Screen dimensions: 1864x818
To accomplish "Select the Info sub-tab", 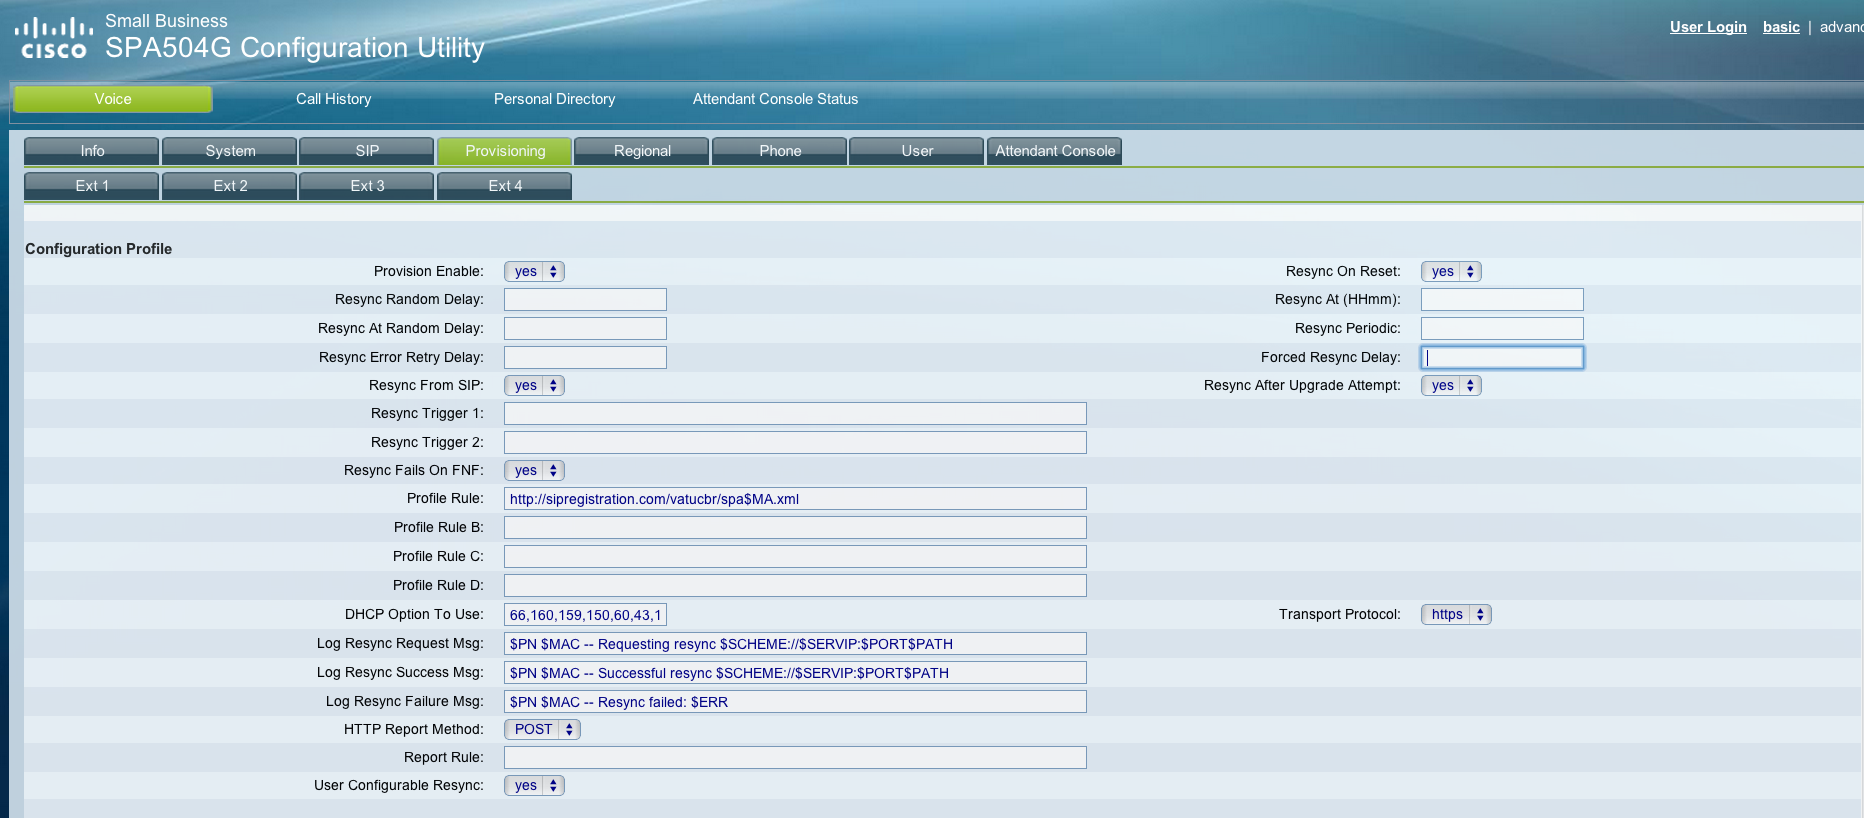I will tap(92, 151).
